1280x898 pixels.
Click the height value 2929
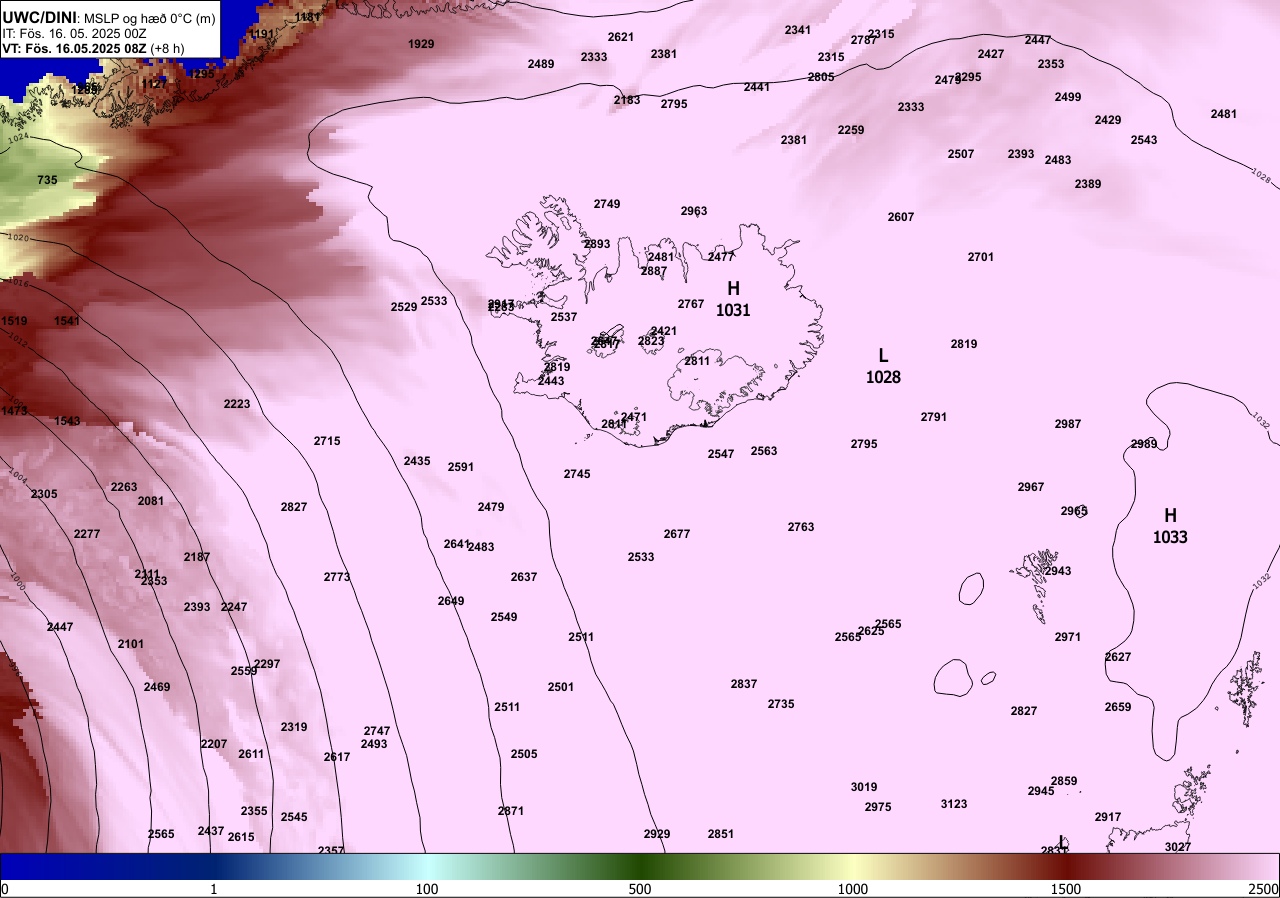click(657, 834)
